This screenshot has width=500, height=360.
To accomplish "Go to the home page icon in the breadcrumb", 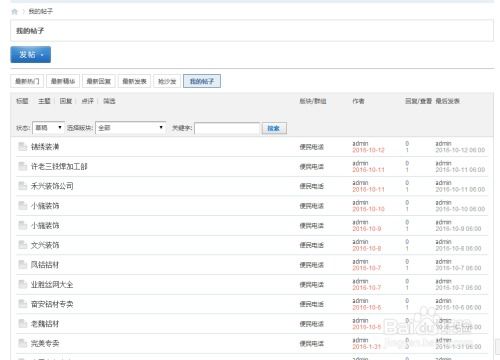I will [x=14, y=12].
